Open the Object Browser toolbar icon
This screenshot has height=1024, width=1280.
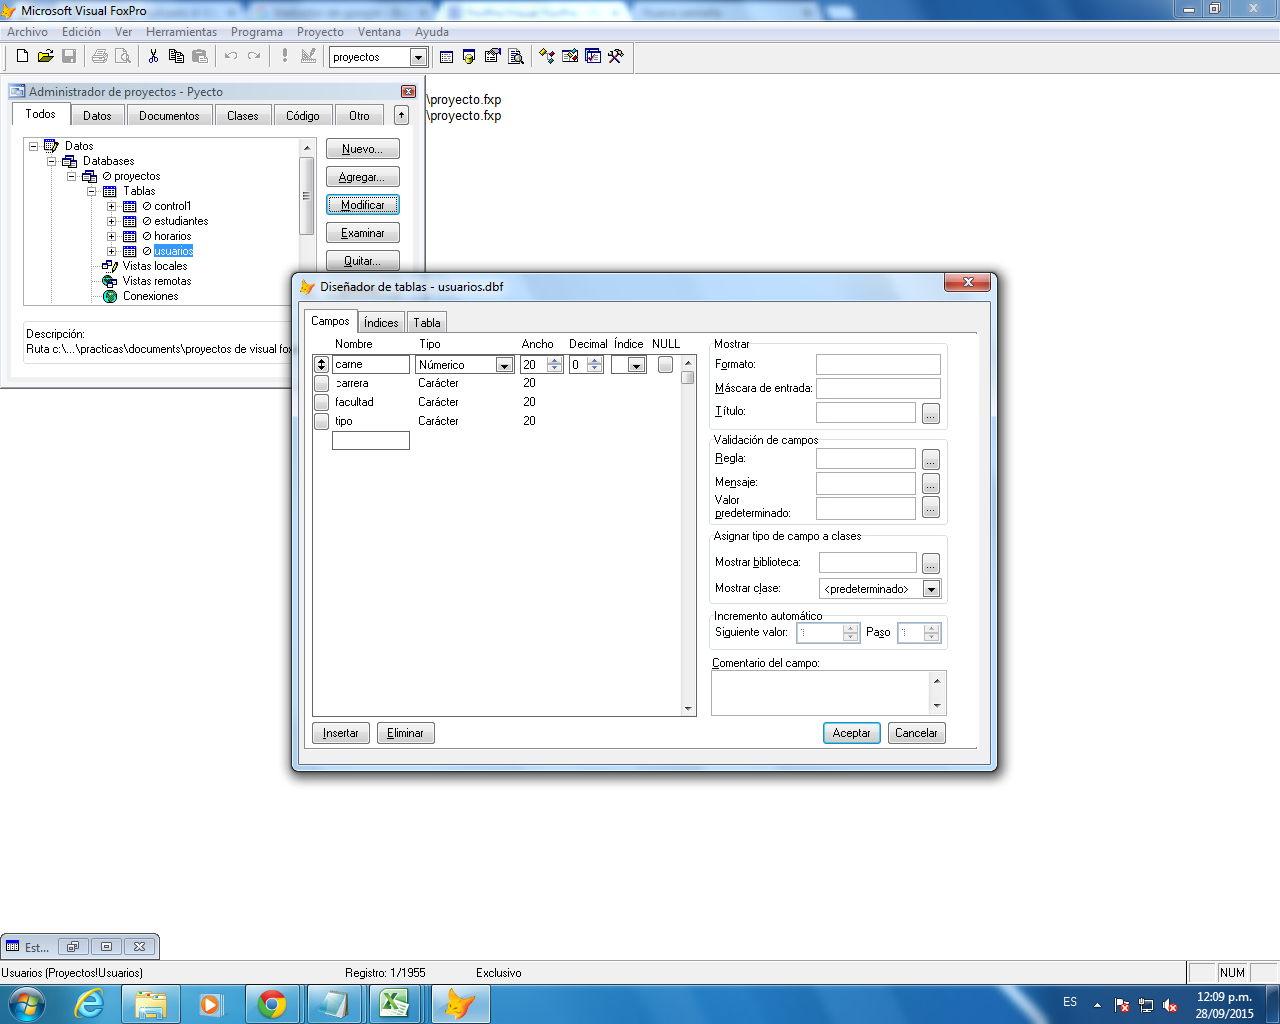pyautogui.click(x=569, y=57)
